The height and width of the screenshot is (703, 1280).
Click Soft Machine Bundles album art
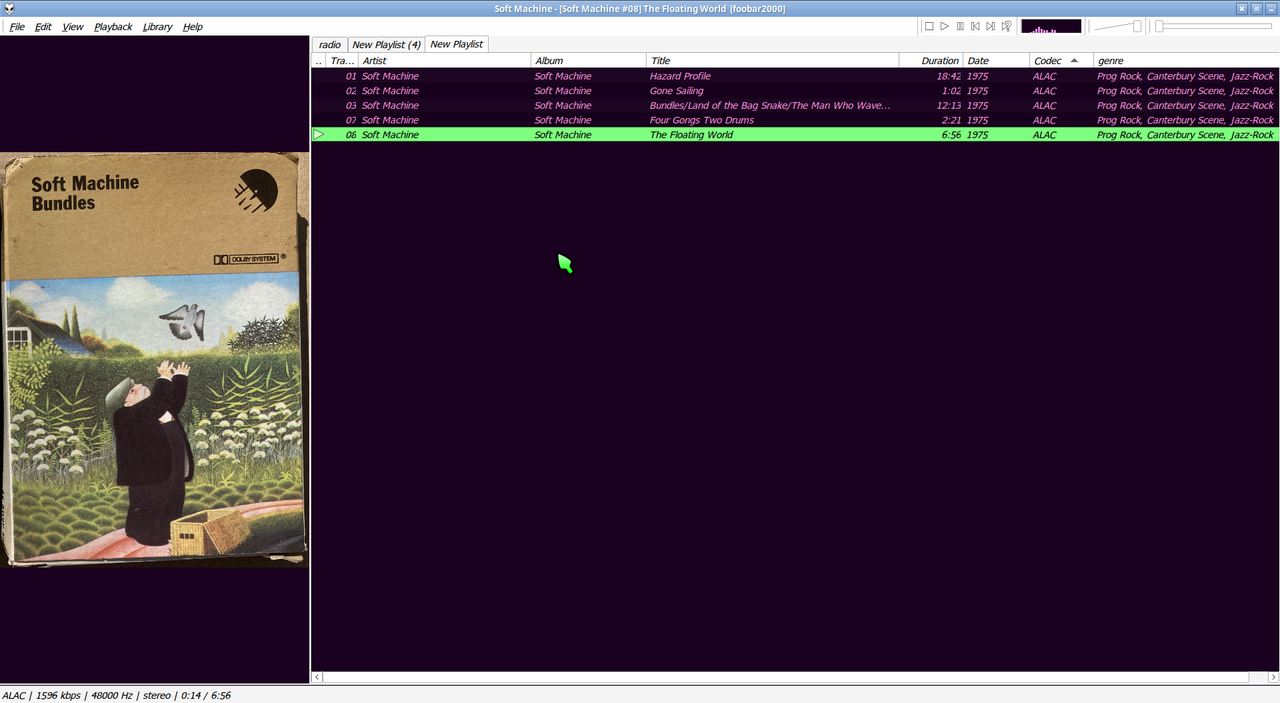click(x=155, y=360)
